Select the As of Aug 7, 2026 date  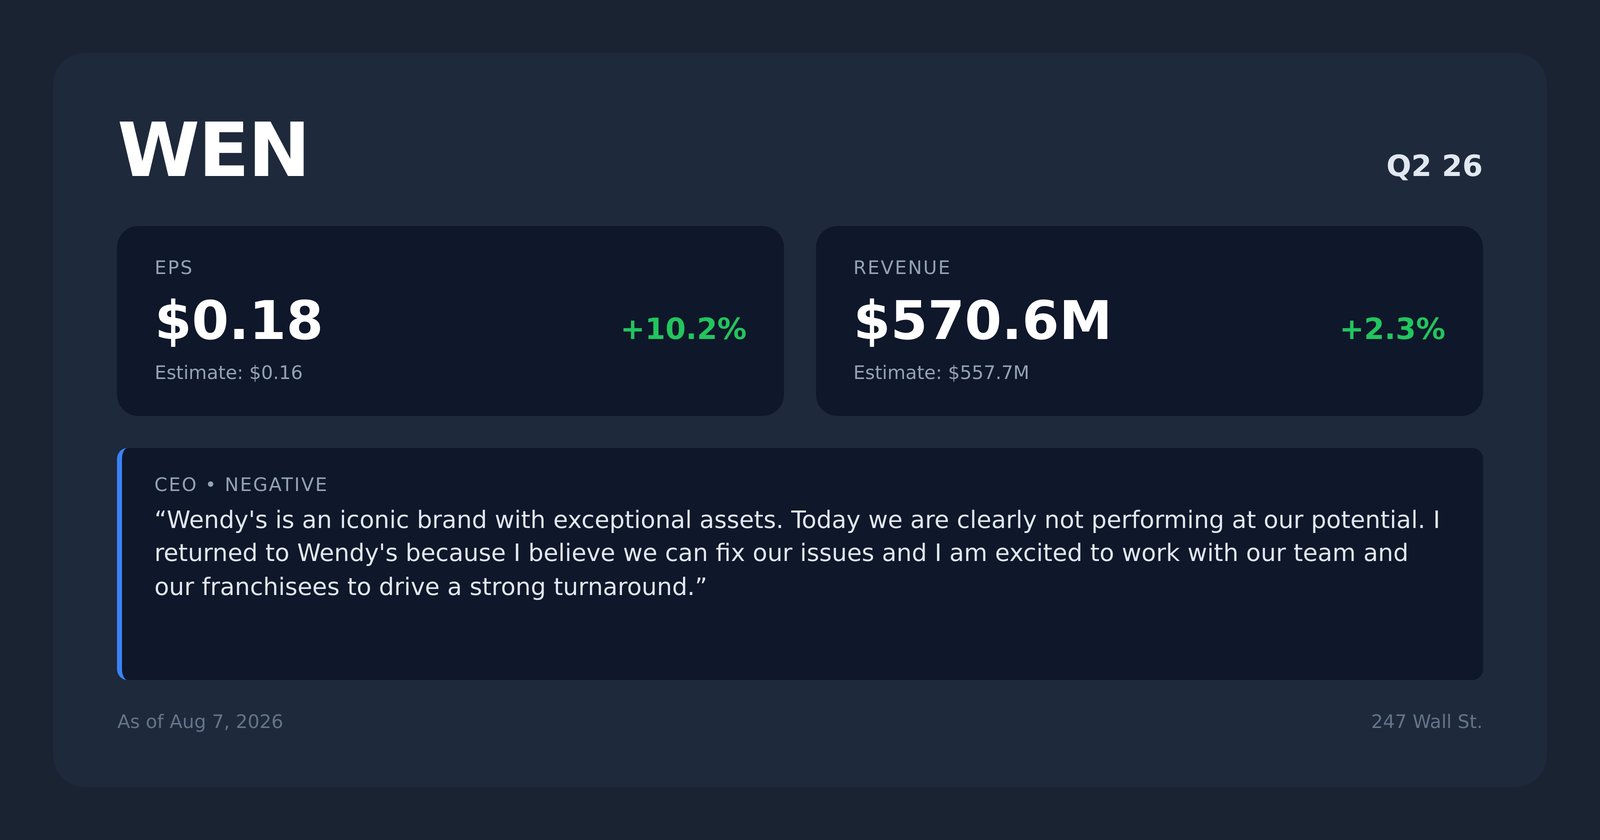pos(200,722)
